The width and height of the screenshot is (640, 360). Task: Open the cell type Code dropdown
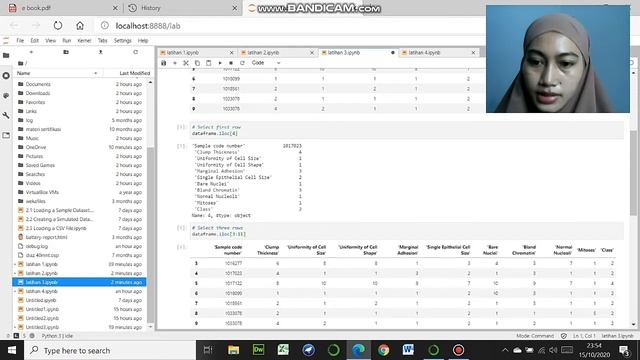tap(266, 63)
